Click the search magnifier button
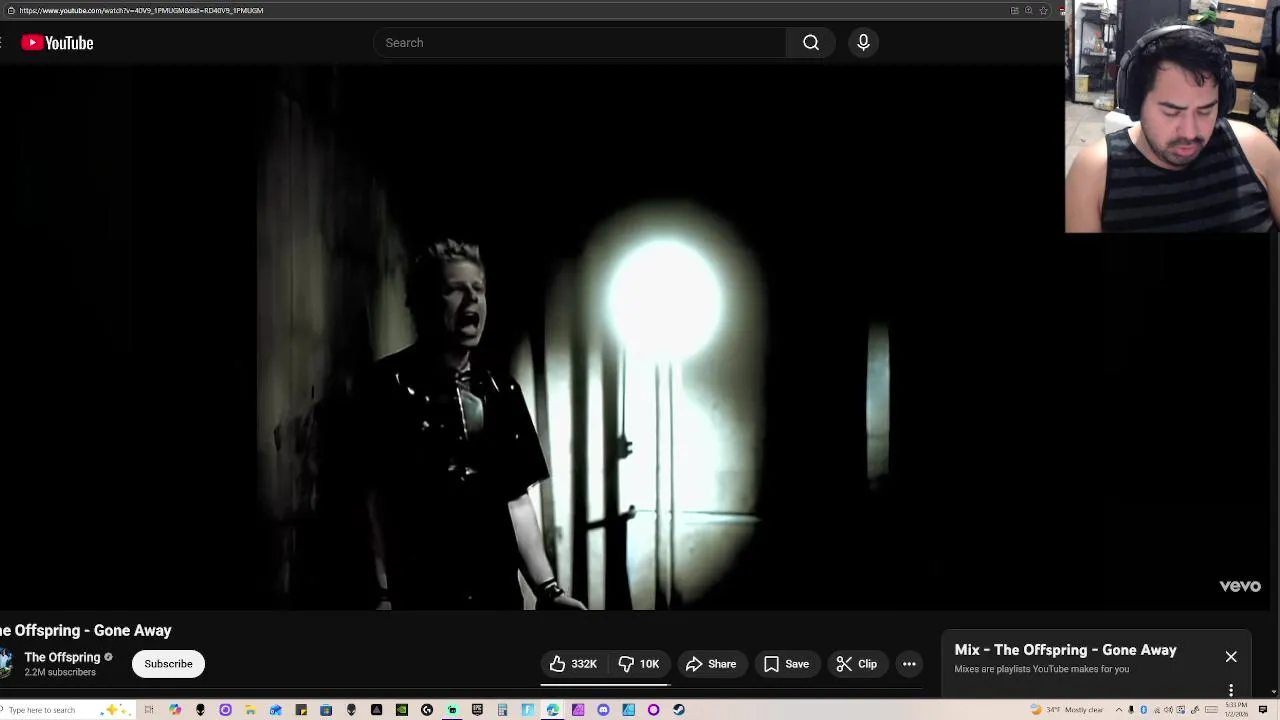1280x720 pixels. point(811,43)
